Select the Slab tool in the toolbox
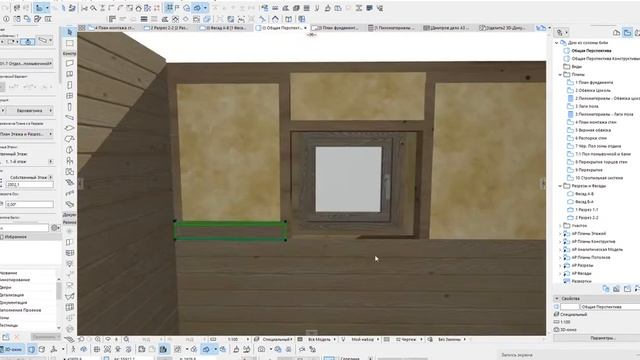 click(x=69, y=128)
